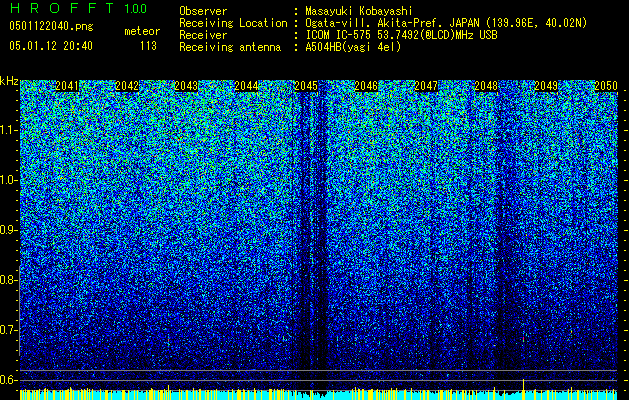Click the Ogata-vill. Akita-Pref. JAPAN location text
Image resolution: width=629 pixels, height=400 pixels.
tap(446, 23)
